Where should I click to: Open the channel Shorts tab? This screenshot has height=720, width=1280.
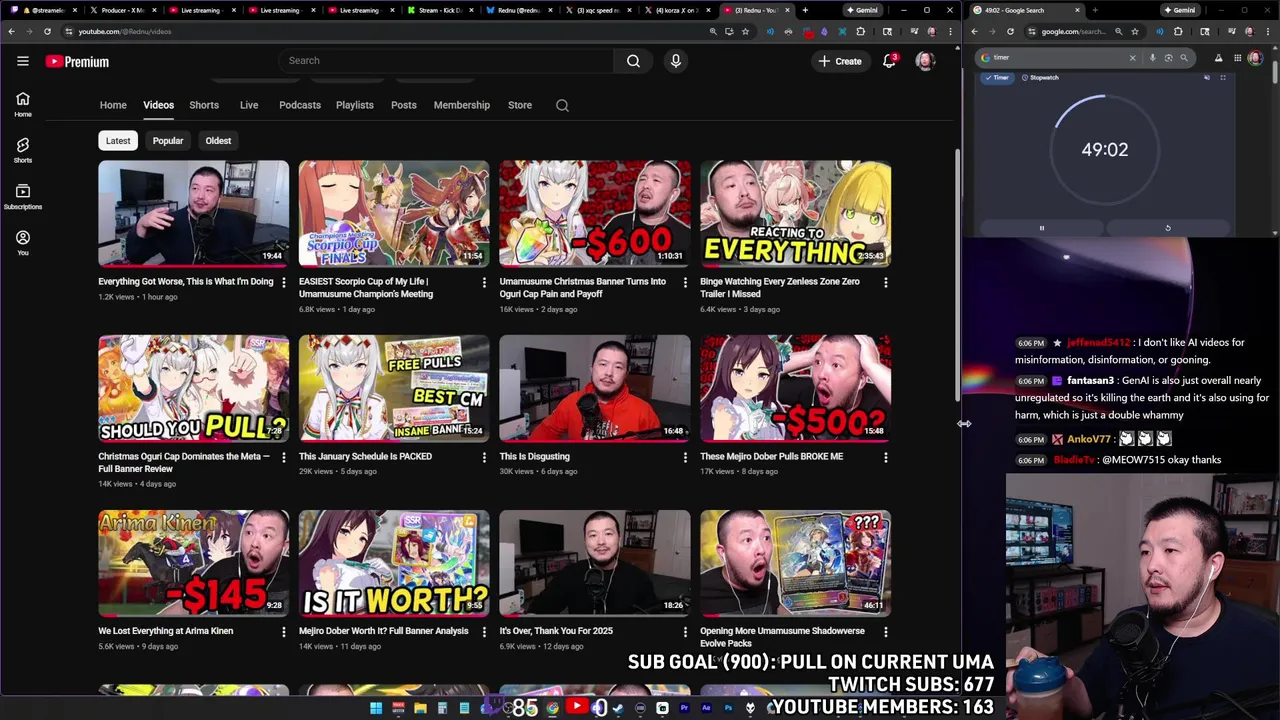tap(204, 105)
